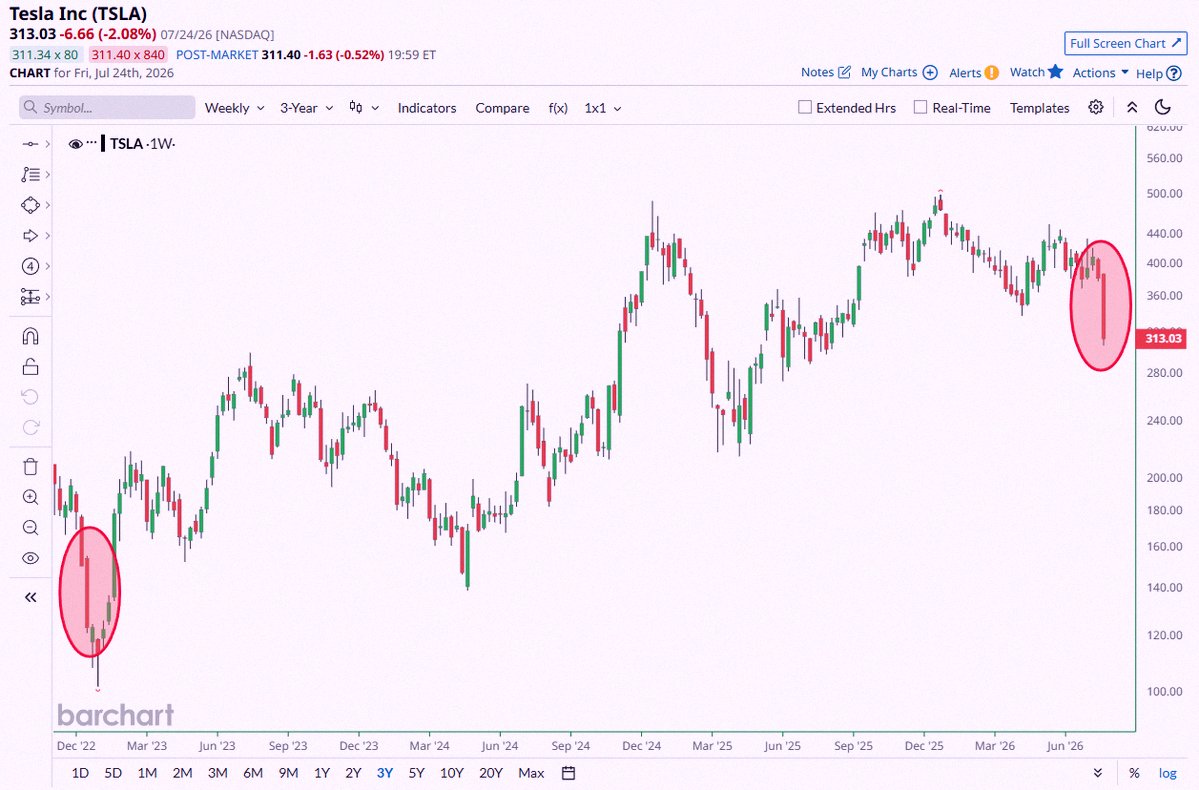Viewport: 1199px width, 790px height.
Task: Select the 3M time range
Action: click(x=218, y=773)
